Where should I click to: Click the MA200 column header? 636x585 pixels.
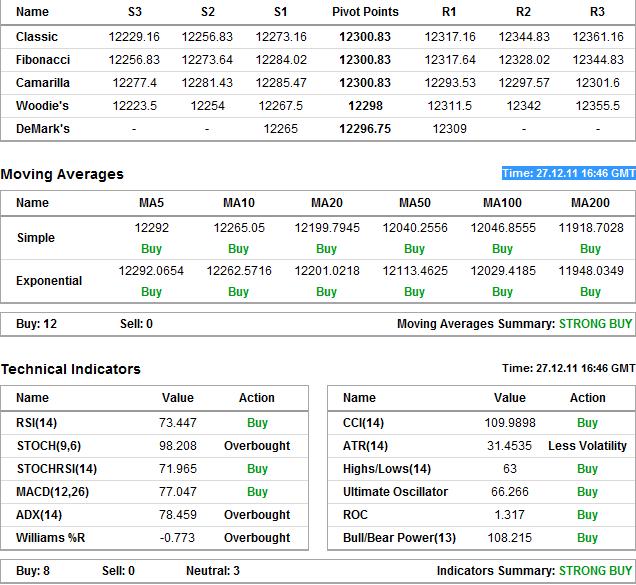590,203
